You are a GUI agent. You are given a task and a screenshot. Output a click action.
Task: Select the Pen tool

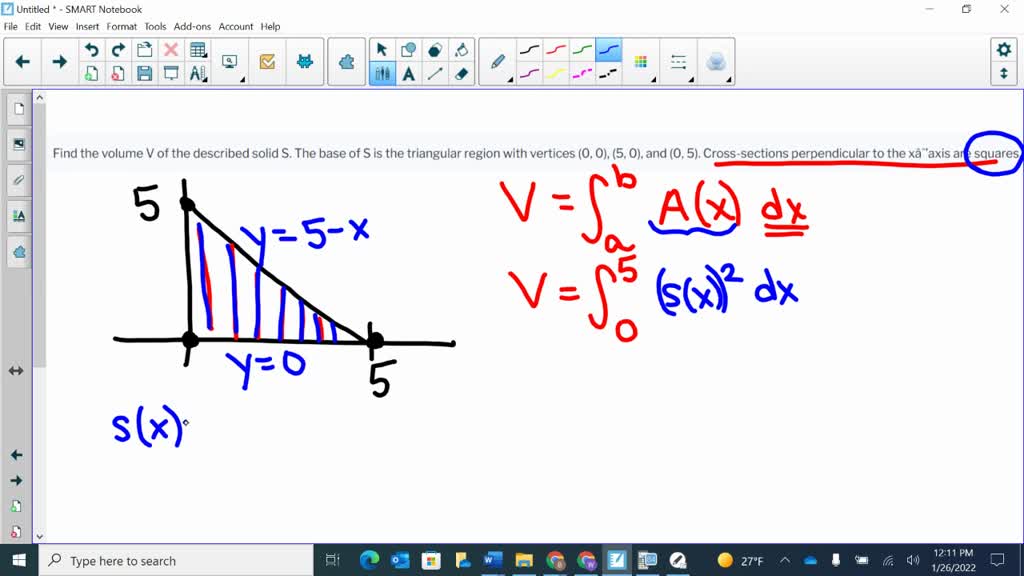pos(498,60)
